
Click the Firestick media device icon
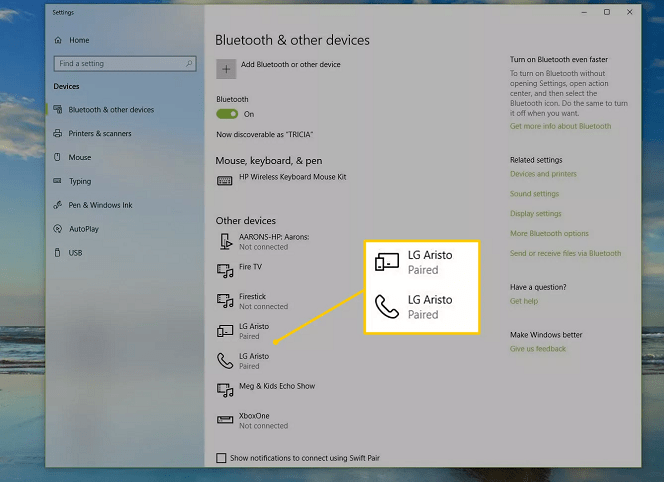click(x=225, y=301)
